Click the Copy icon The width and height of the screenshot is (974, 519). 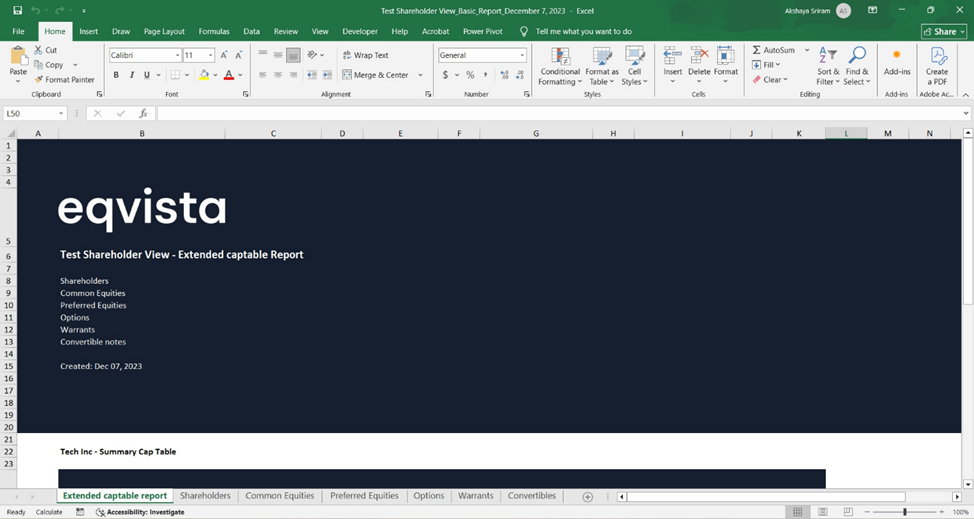click(x=39, y=65)
